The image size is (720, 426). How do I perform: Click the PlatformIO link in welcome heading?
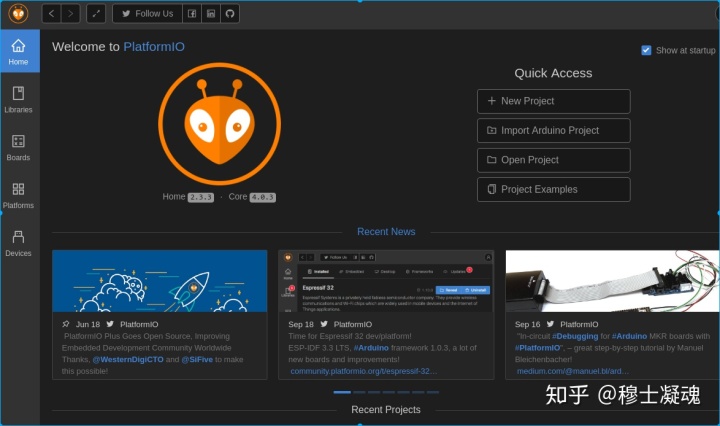pos(154,47)
